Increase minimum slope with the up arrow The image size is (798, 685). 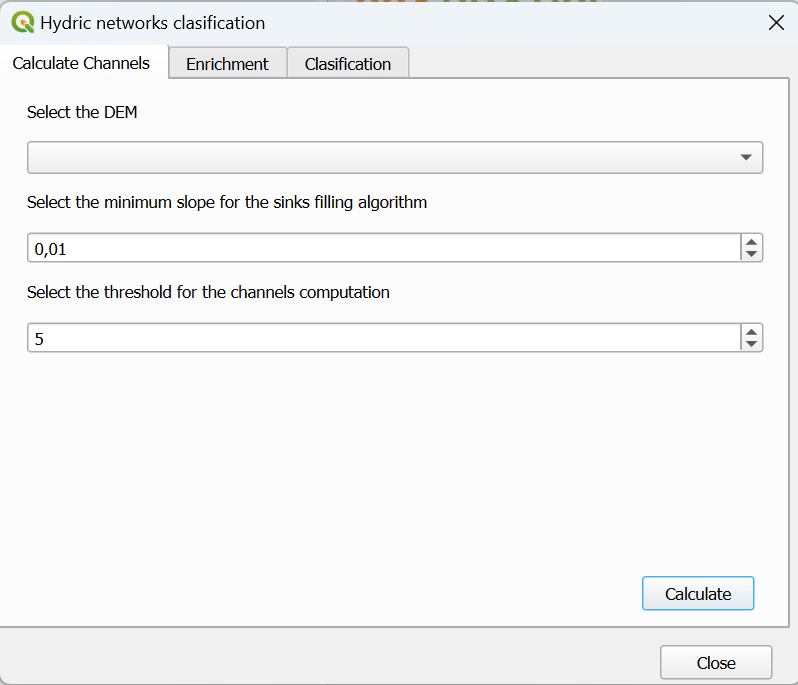751,242
